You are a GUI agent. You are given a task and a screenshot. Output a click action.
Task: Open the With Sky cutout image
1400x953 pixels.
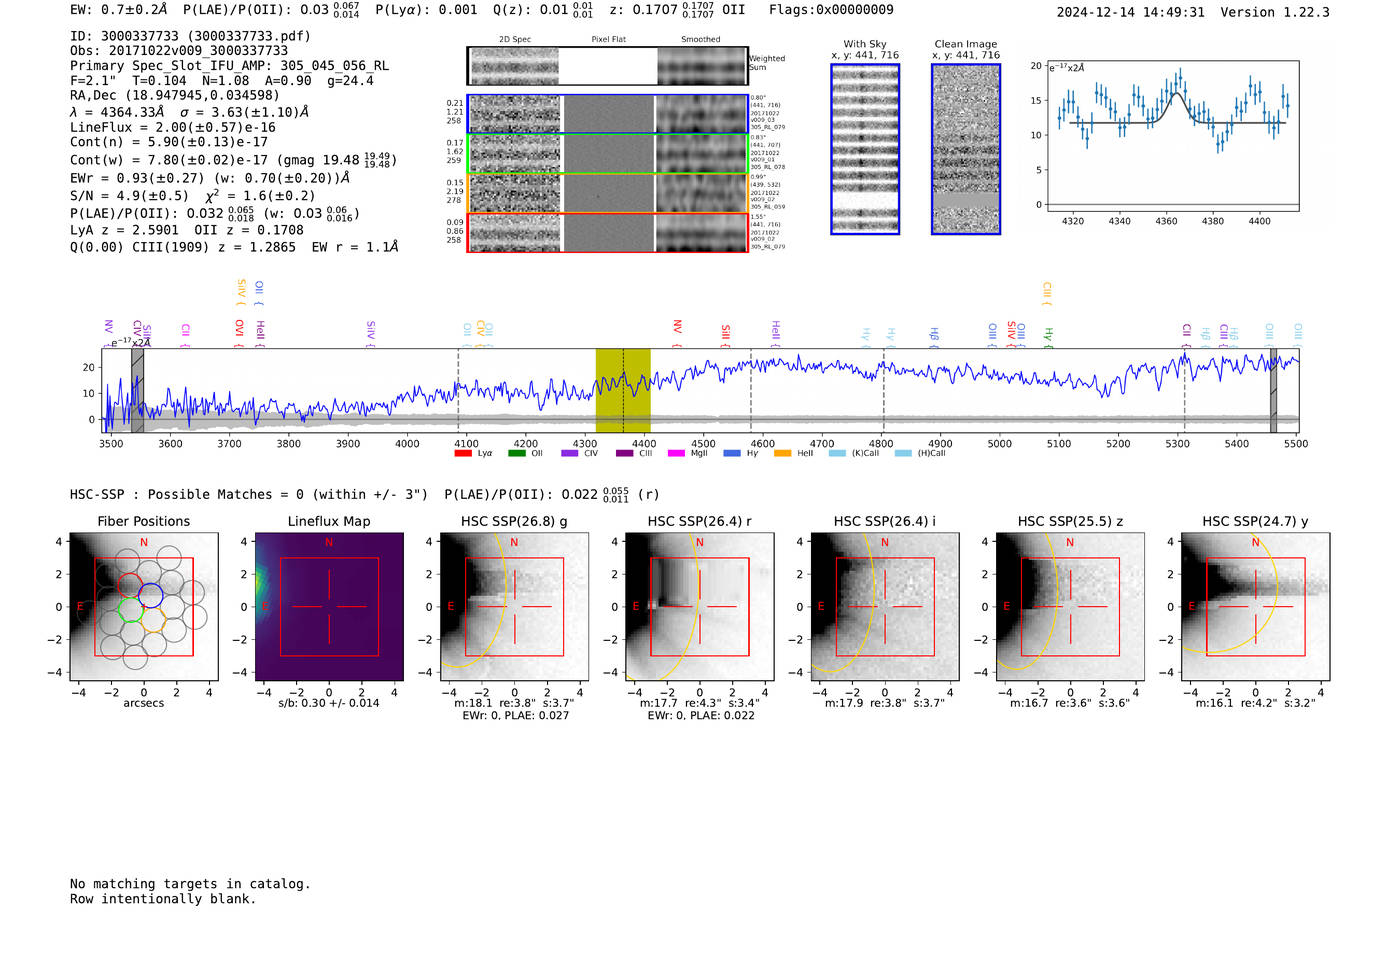click(865, 149)
